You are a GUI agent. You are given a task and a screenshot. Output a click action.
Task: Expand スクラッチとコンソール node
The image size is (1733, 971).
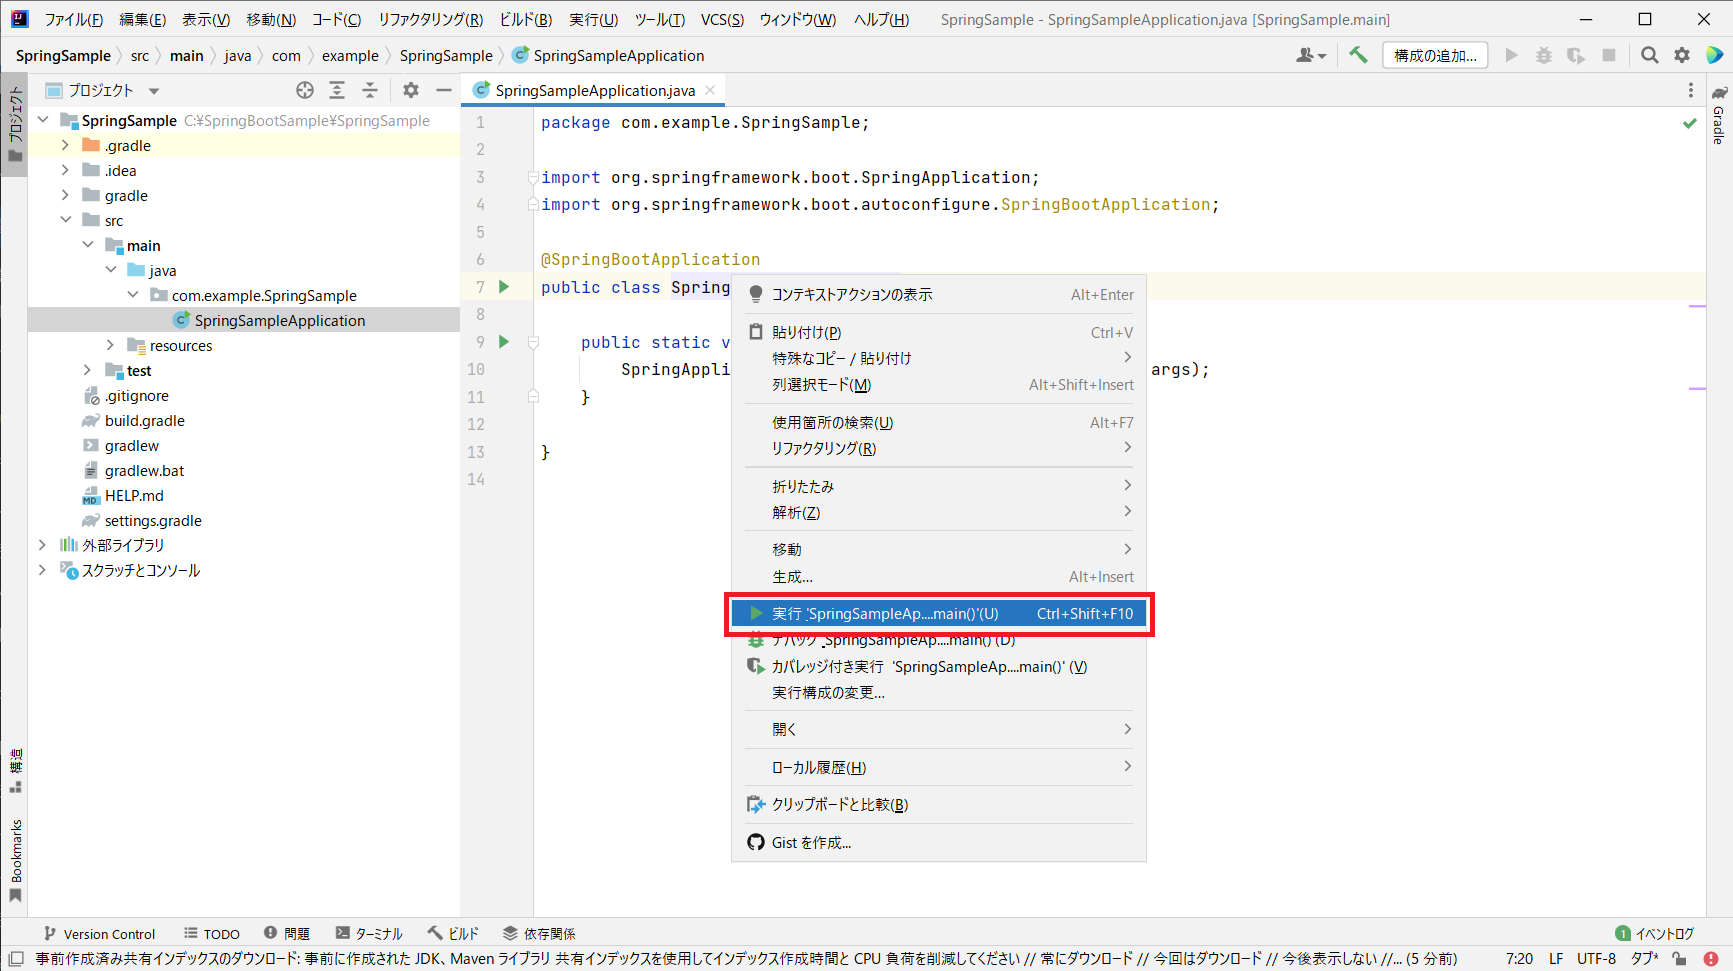(x=42, y=570)
